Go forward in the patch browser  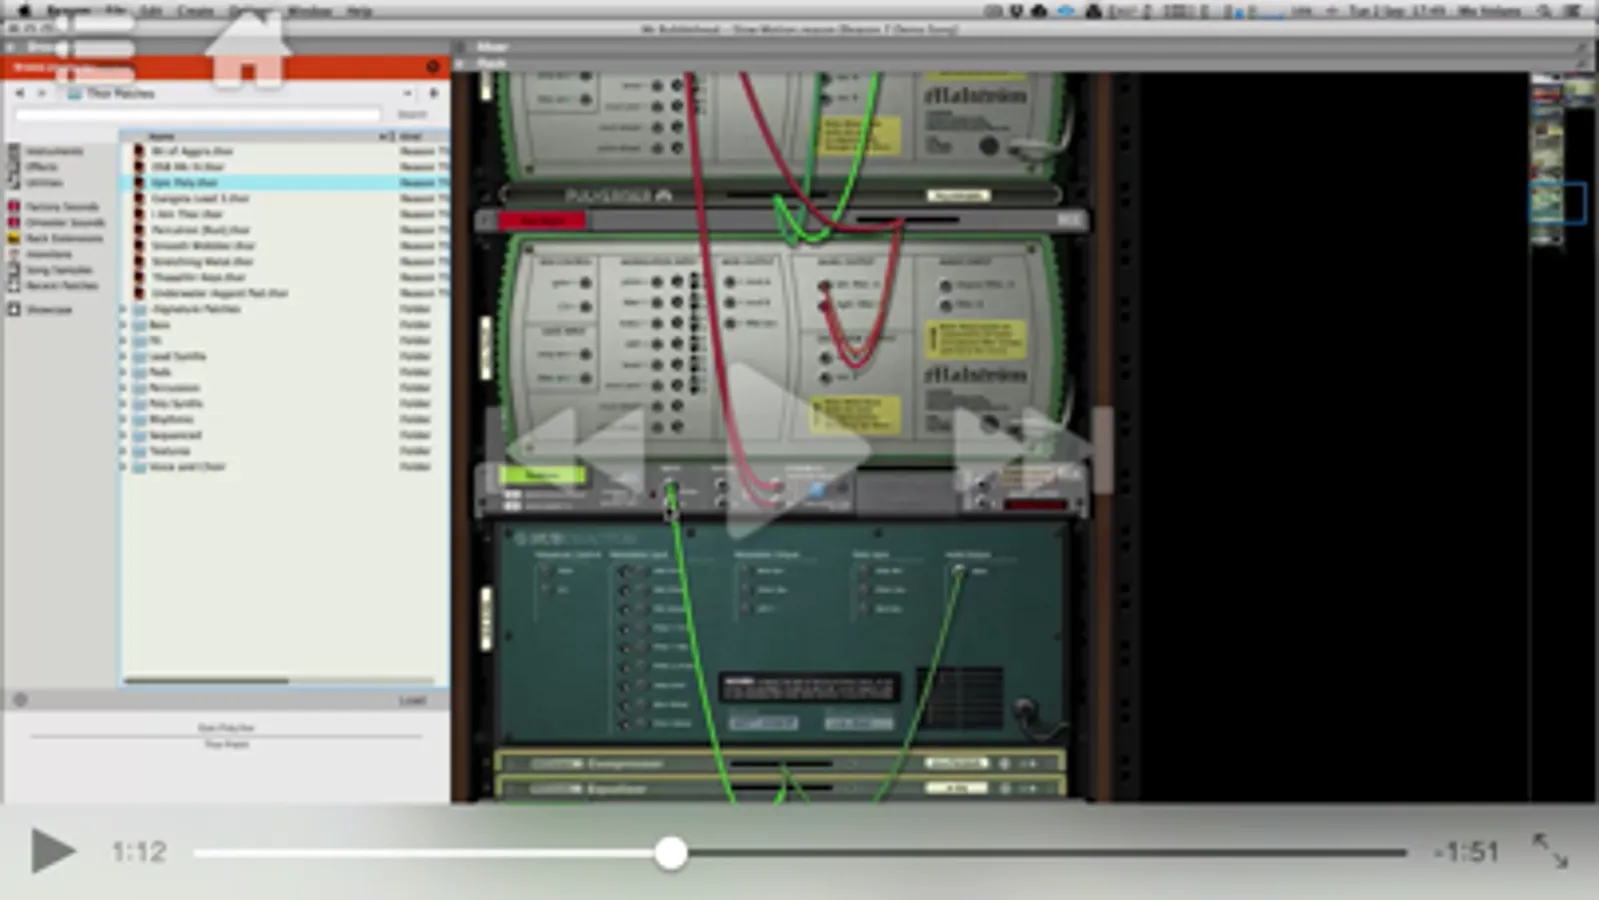tap(41, 93)
